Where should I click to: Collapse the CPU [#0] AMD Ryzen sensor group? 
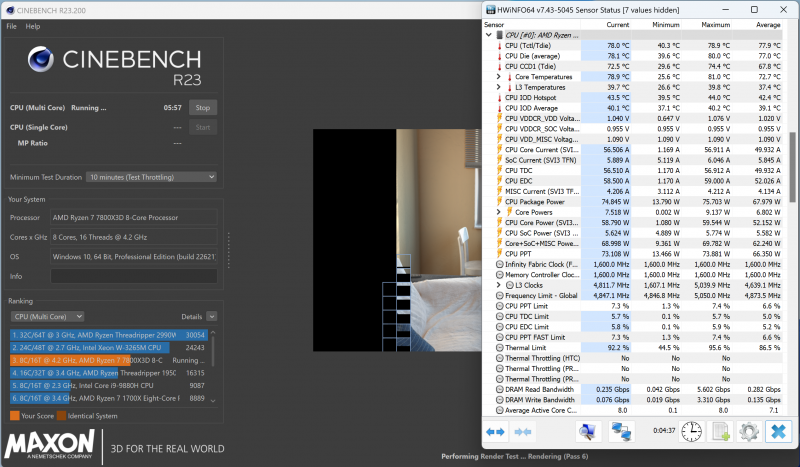coord(489,35)
